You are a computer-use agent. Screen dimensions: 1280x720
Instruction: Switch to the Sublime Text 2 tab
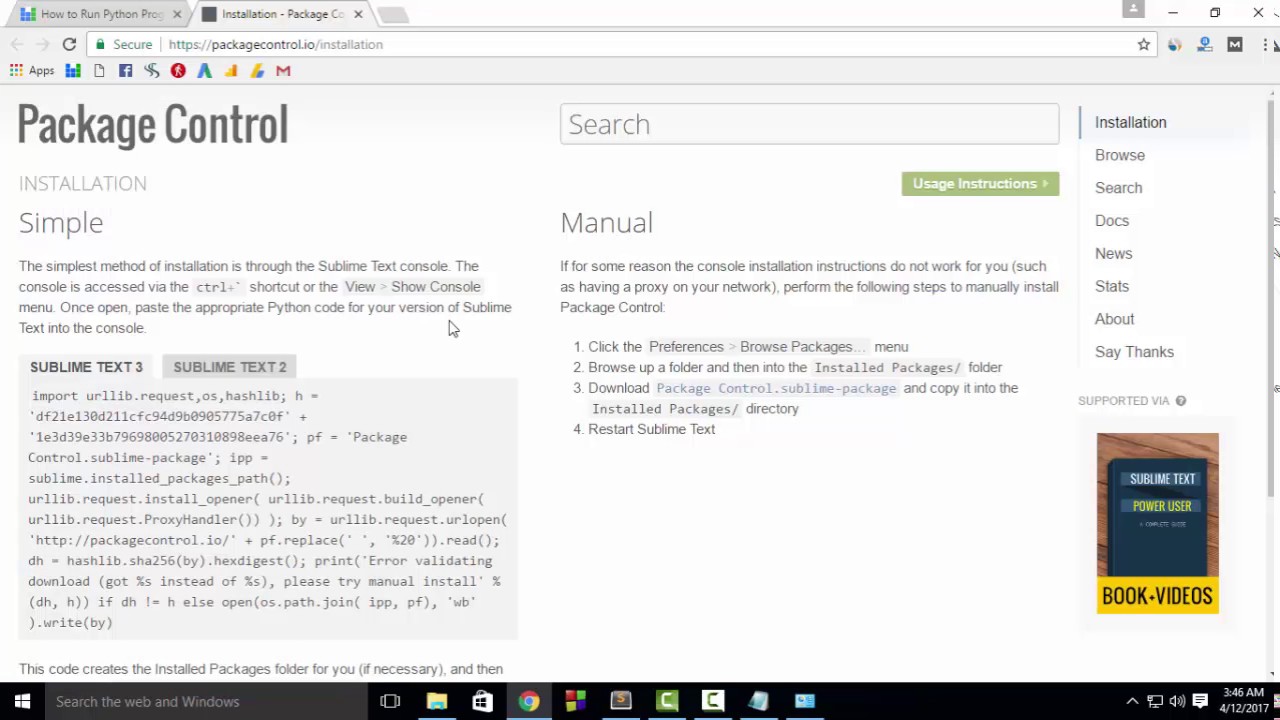pos(230,367)
